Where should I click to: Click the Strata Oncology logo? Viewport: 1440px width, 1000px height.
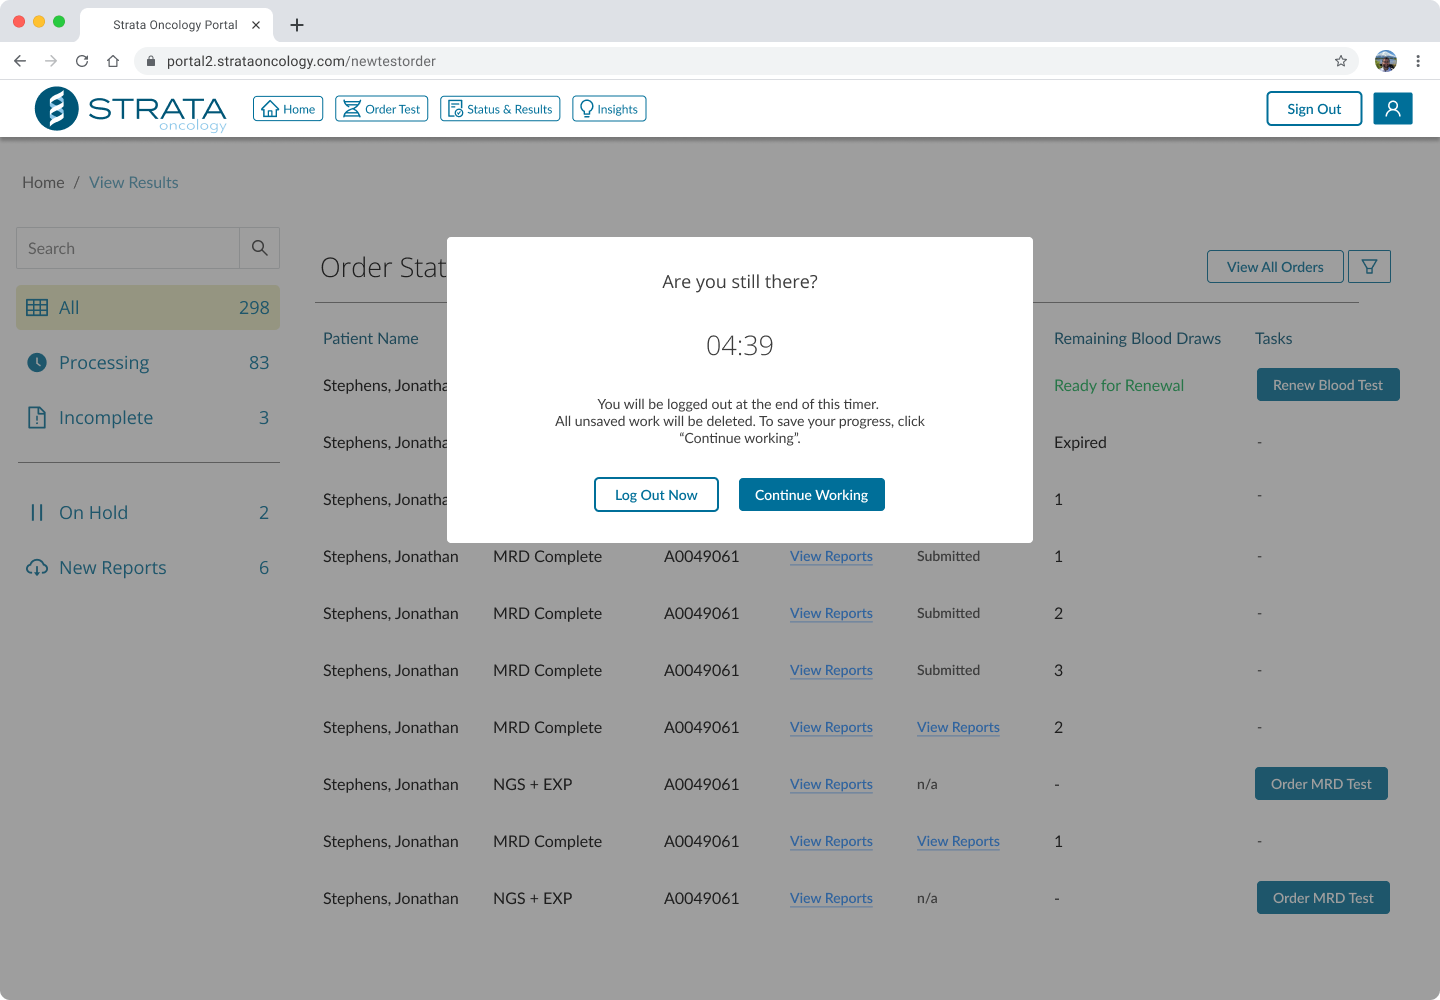pyautogui.click(x=131, y=109)
